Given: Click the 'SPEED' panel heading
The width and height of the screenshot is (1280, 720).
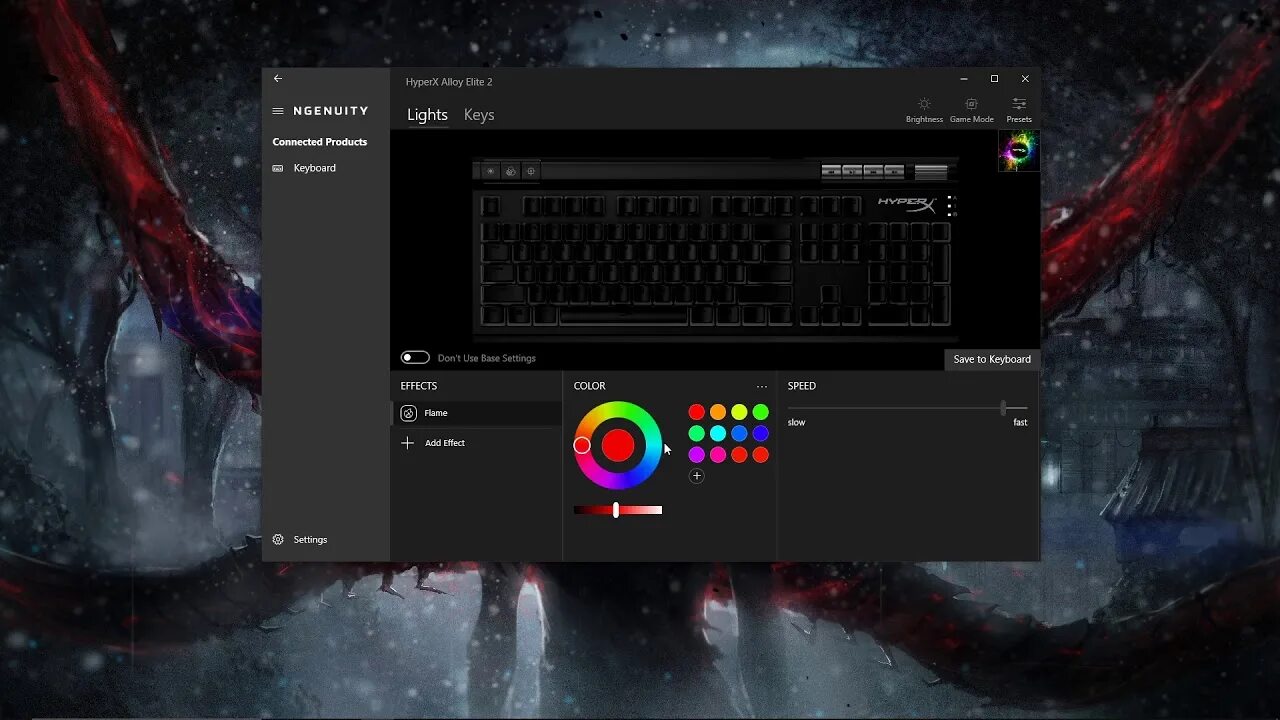Looking at the screenshot, I should [802, 386].
